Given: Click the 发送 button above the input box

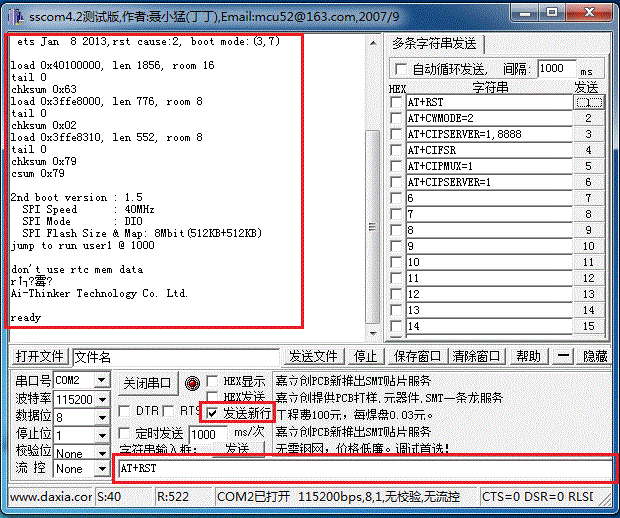Looking at the screenshot, I should [238, 449].
